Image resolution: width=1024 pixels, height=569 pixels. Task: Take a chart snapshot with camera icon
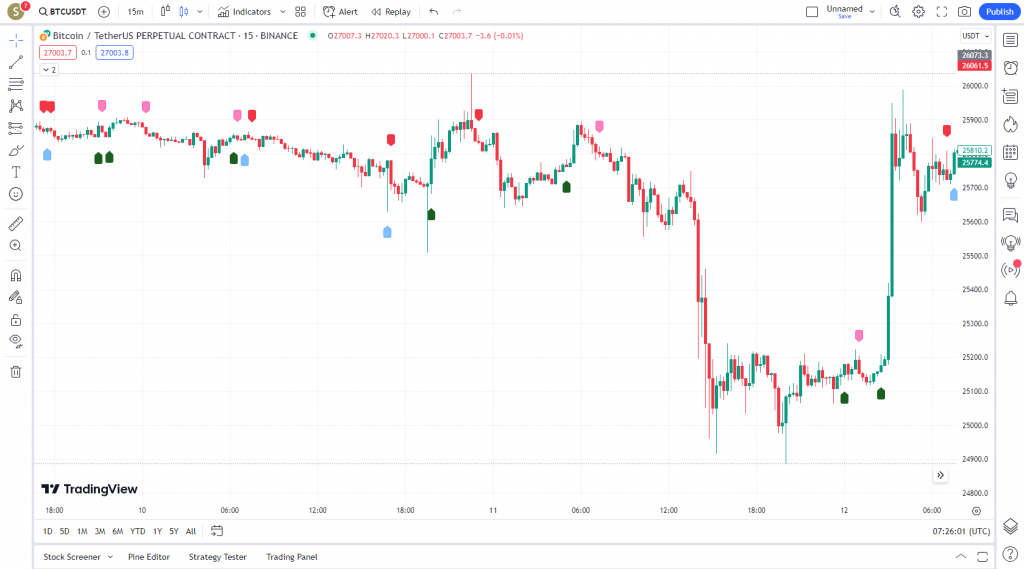click(x=964, y=12)
